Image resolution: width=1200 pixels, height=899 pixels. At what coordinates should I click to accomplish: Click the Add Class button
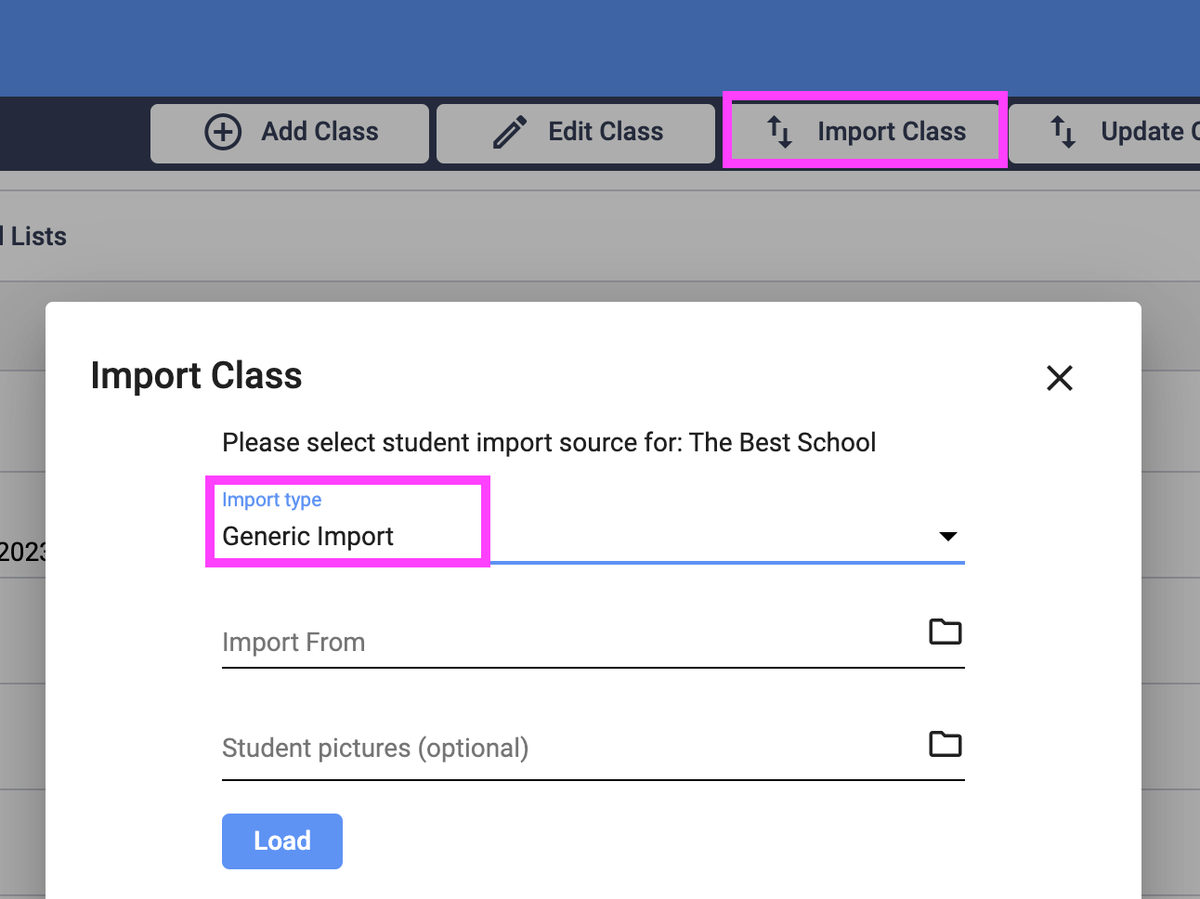coord(290,133)
